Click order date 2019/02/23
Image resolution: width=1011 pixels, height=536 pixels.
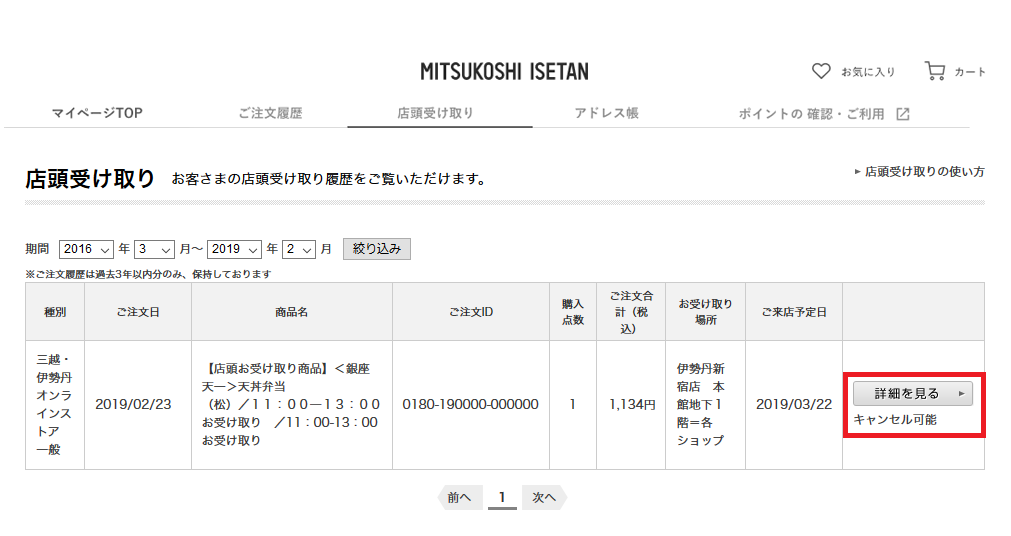(133, 404)
